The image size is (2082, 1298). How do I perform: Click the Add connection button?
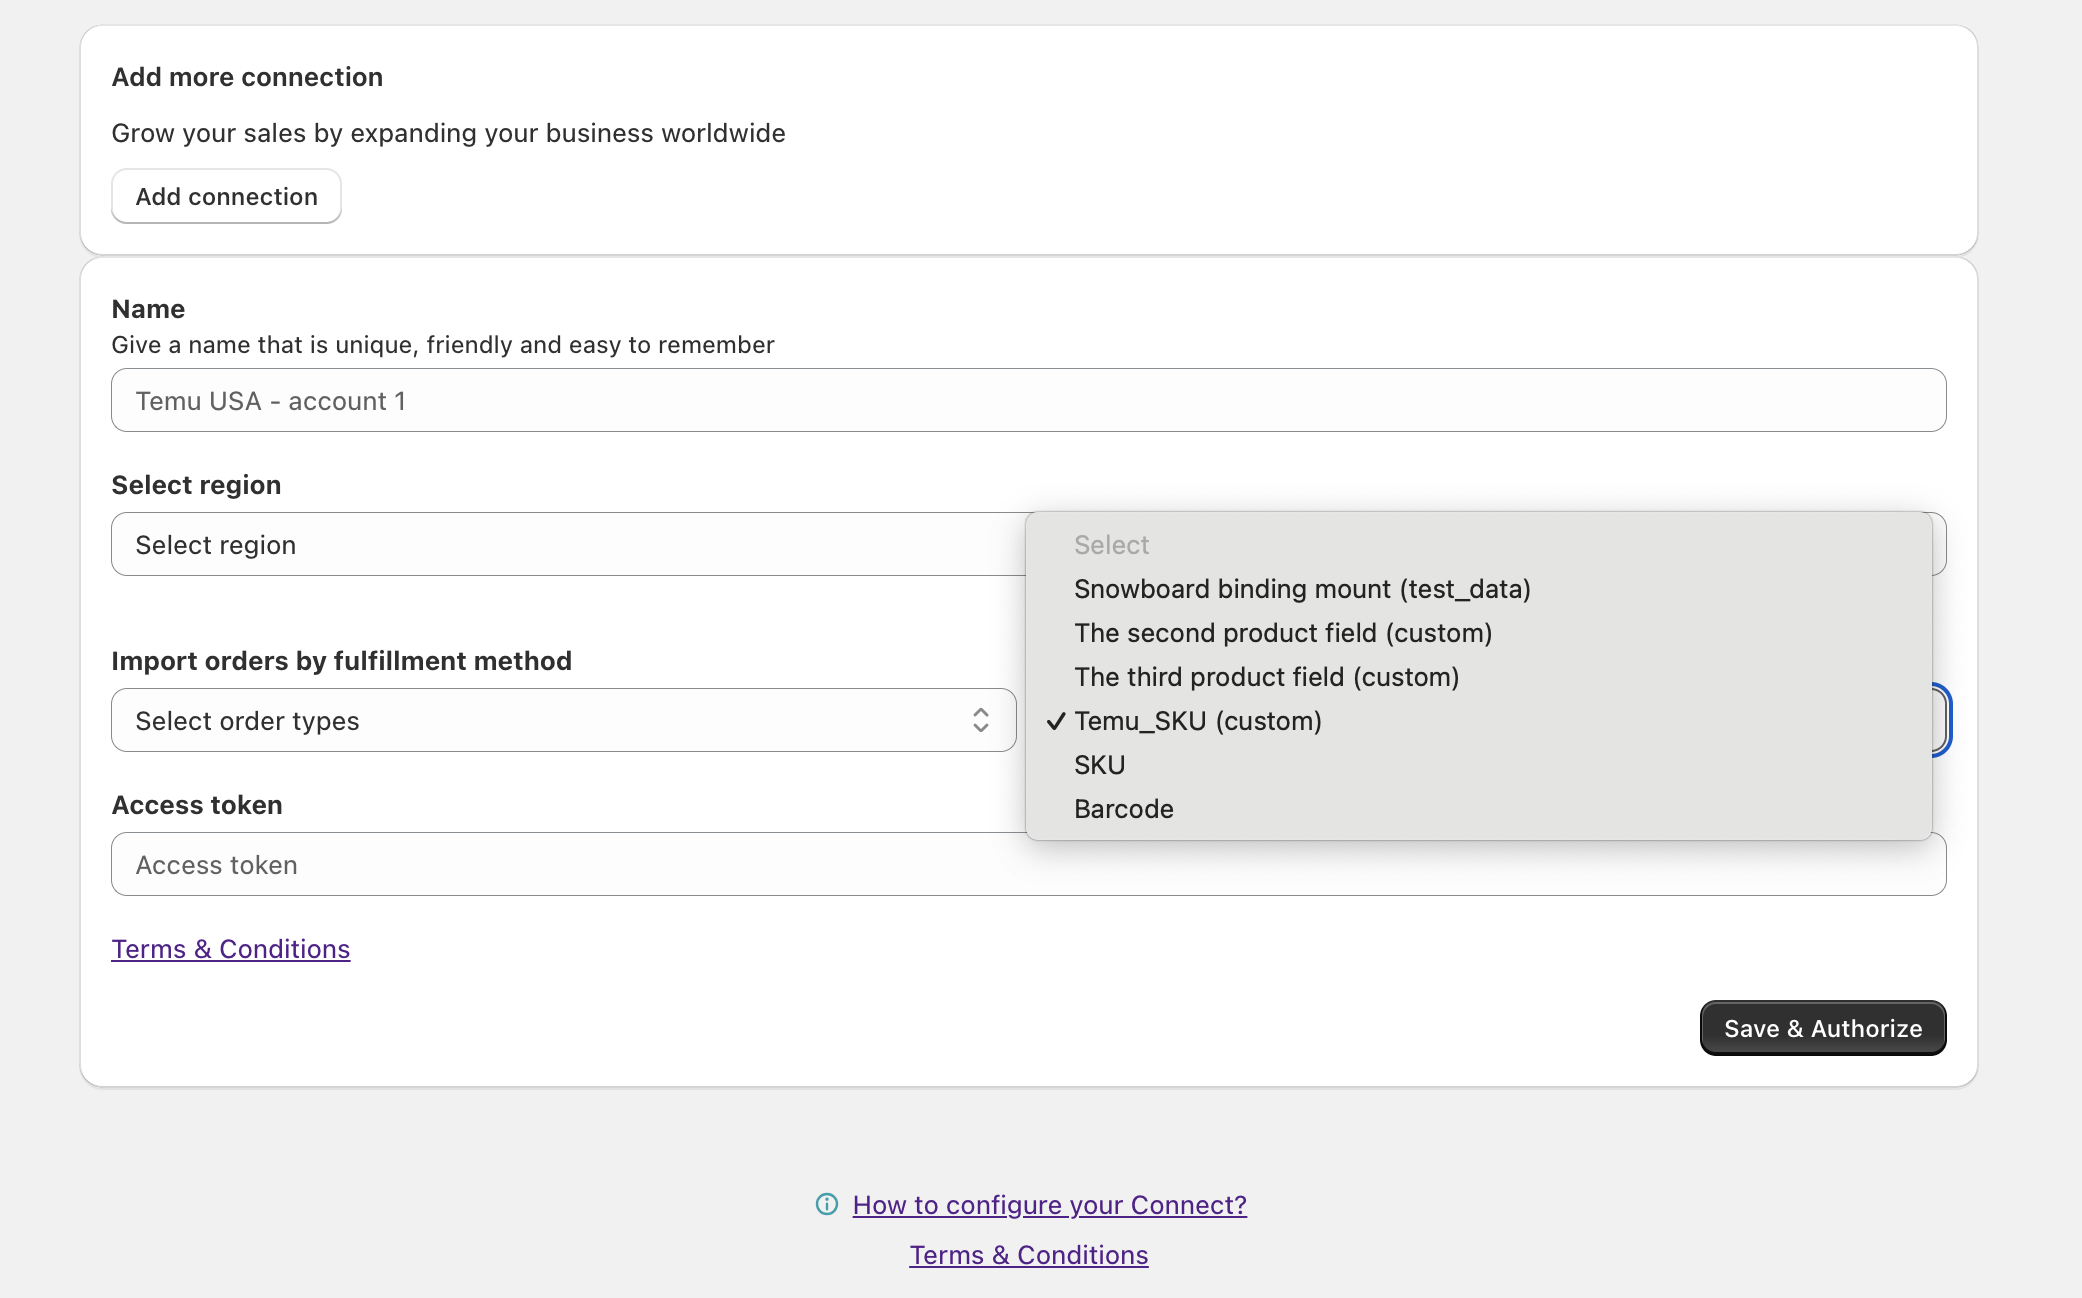pos(226,196)
